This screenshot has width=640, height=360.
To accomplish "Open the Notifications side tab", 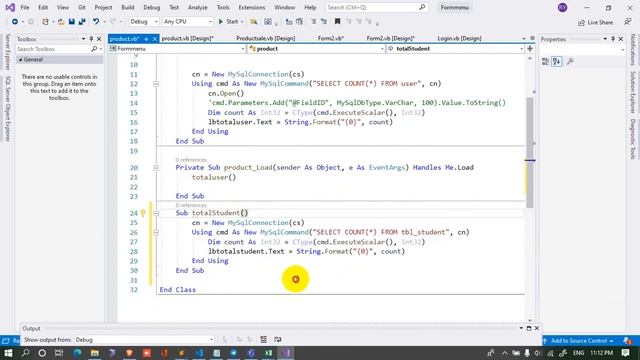I will click(x=633, y=49).
